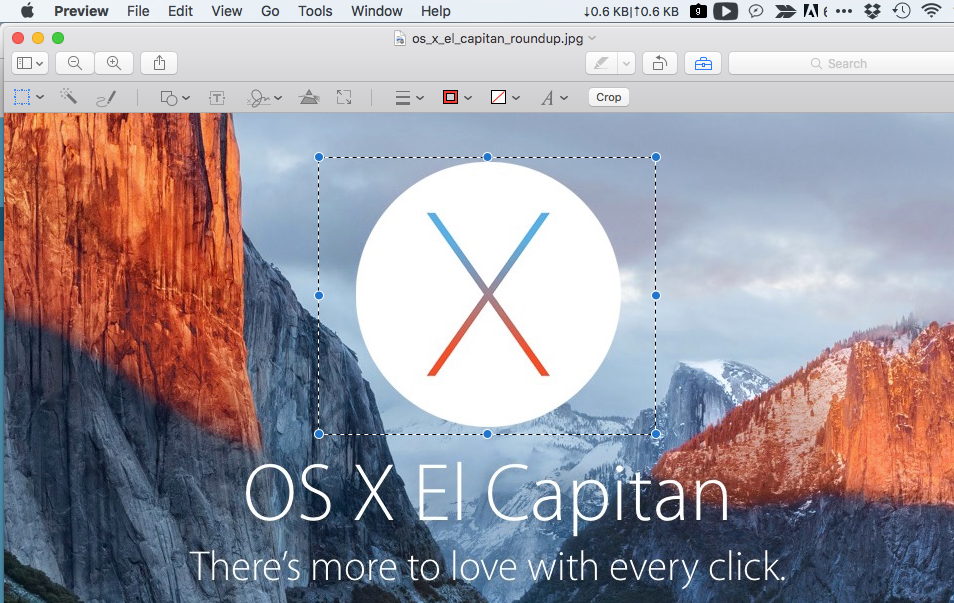The height and width of the screenshot is (603, 954).
Task: Open the Adjust Size tool
Action: point(344,97)
